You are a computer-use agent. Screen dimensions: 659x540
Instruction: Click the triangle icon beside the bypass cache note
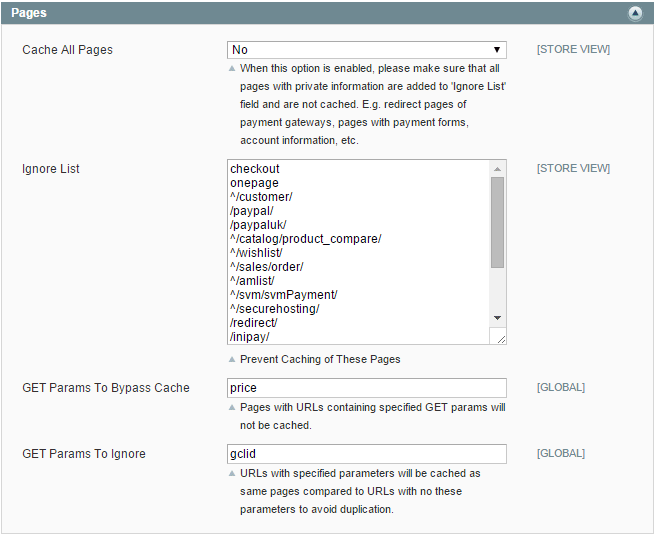tap(233, 408)
